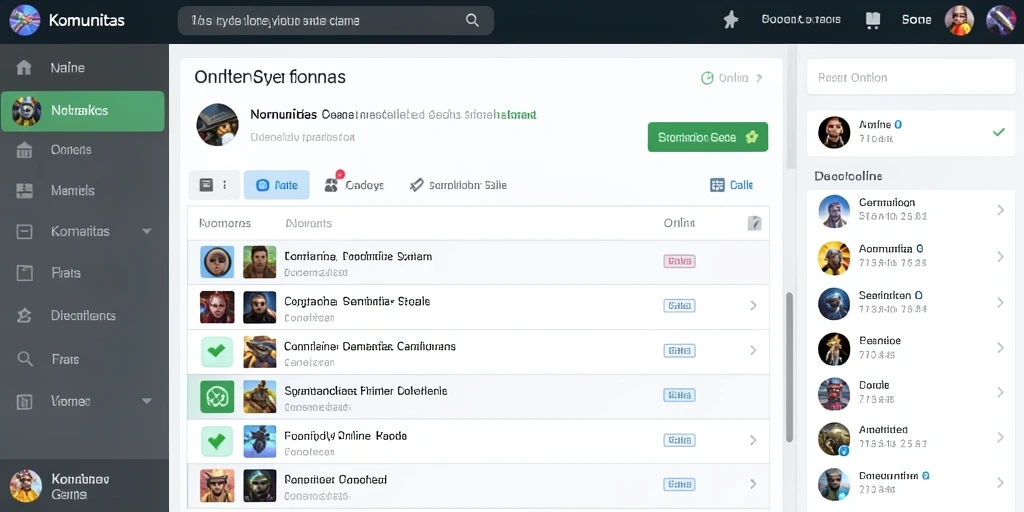Expand the Komaritas sidebar dropdown arrow
The height and width of the screenshot is (512, 1024).
147,231
